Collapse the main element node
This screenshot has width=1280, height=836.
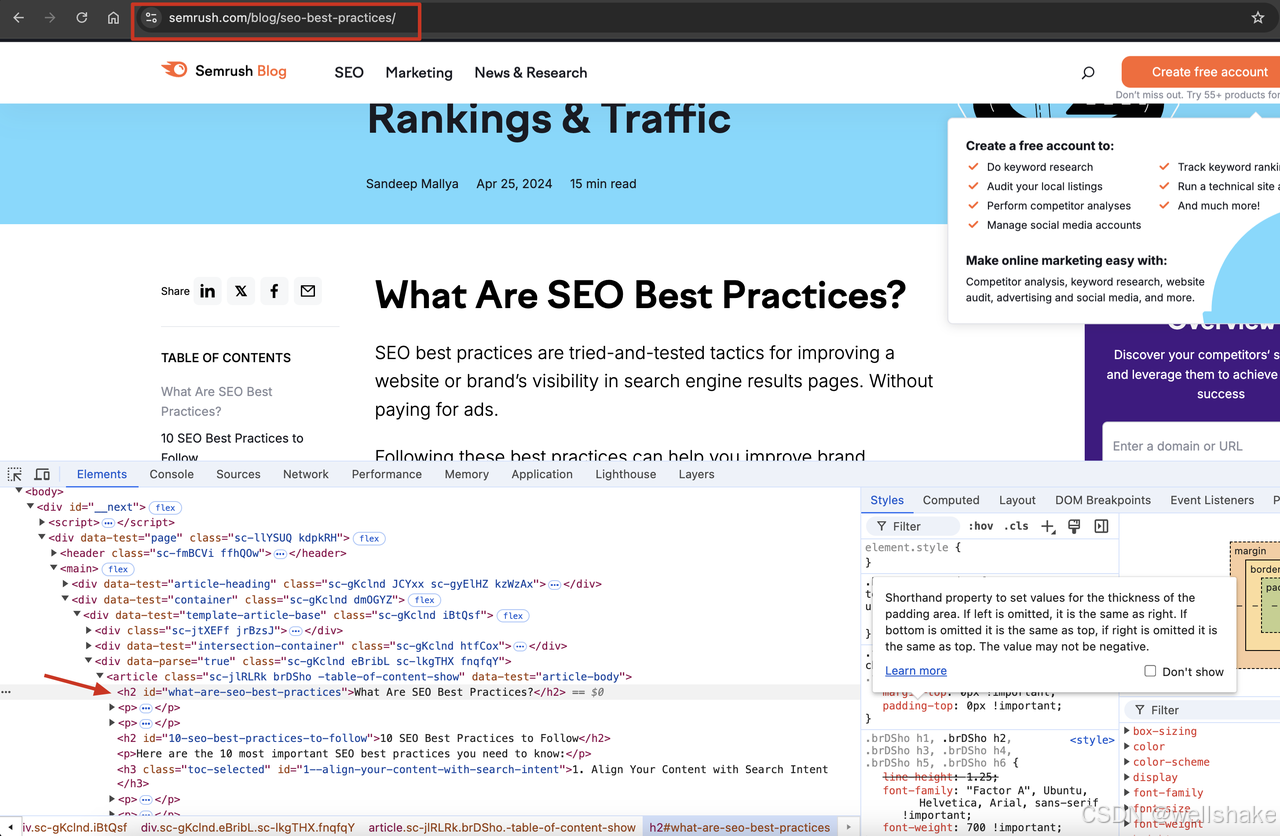pyautogui.click(x=54, y=569)
